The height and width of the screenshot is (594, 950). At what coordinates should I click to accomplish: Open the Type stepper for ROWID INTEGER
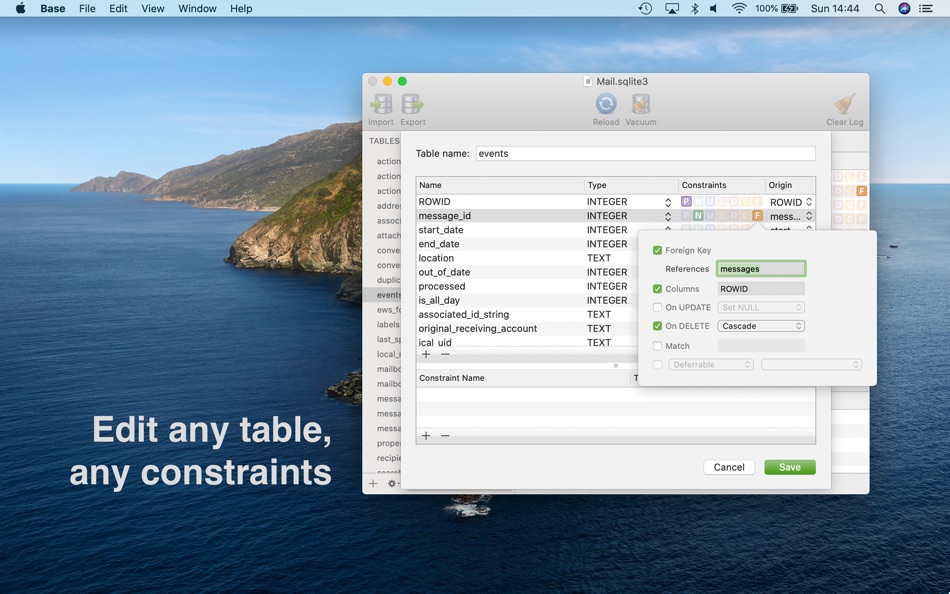[x=668, y=202]
